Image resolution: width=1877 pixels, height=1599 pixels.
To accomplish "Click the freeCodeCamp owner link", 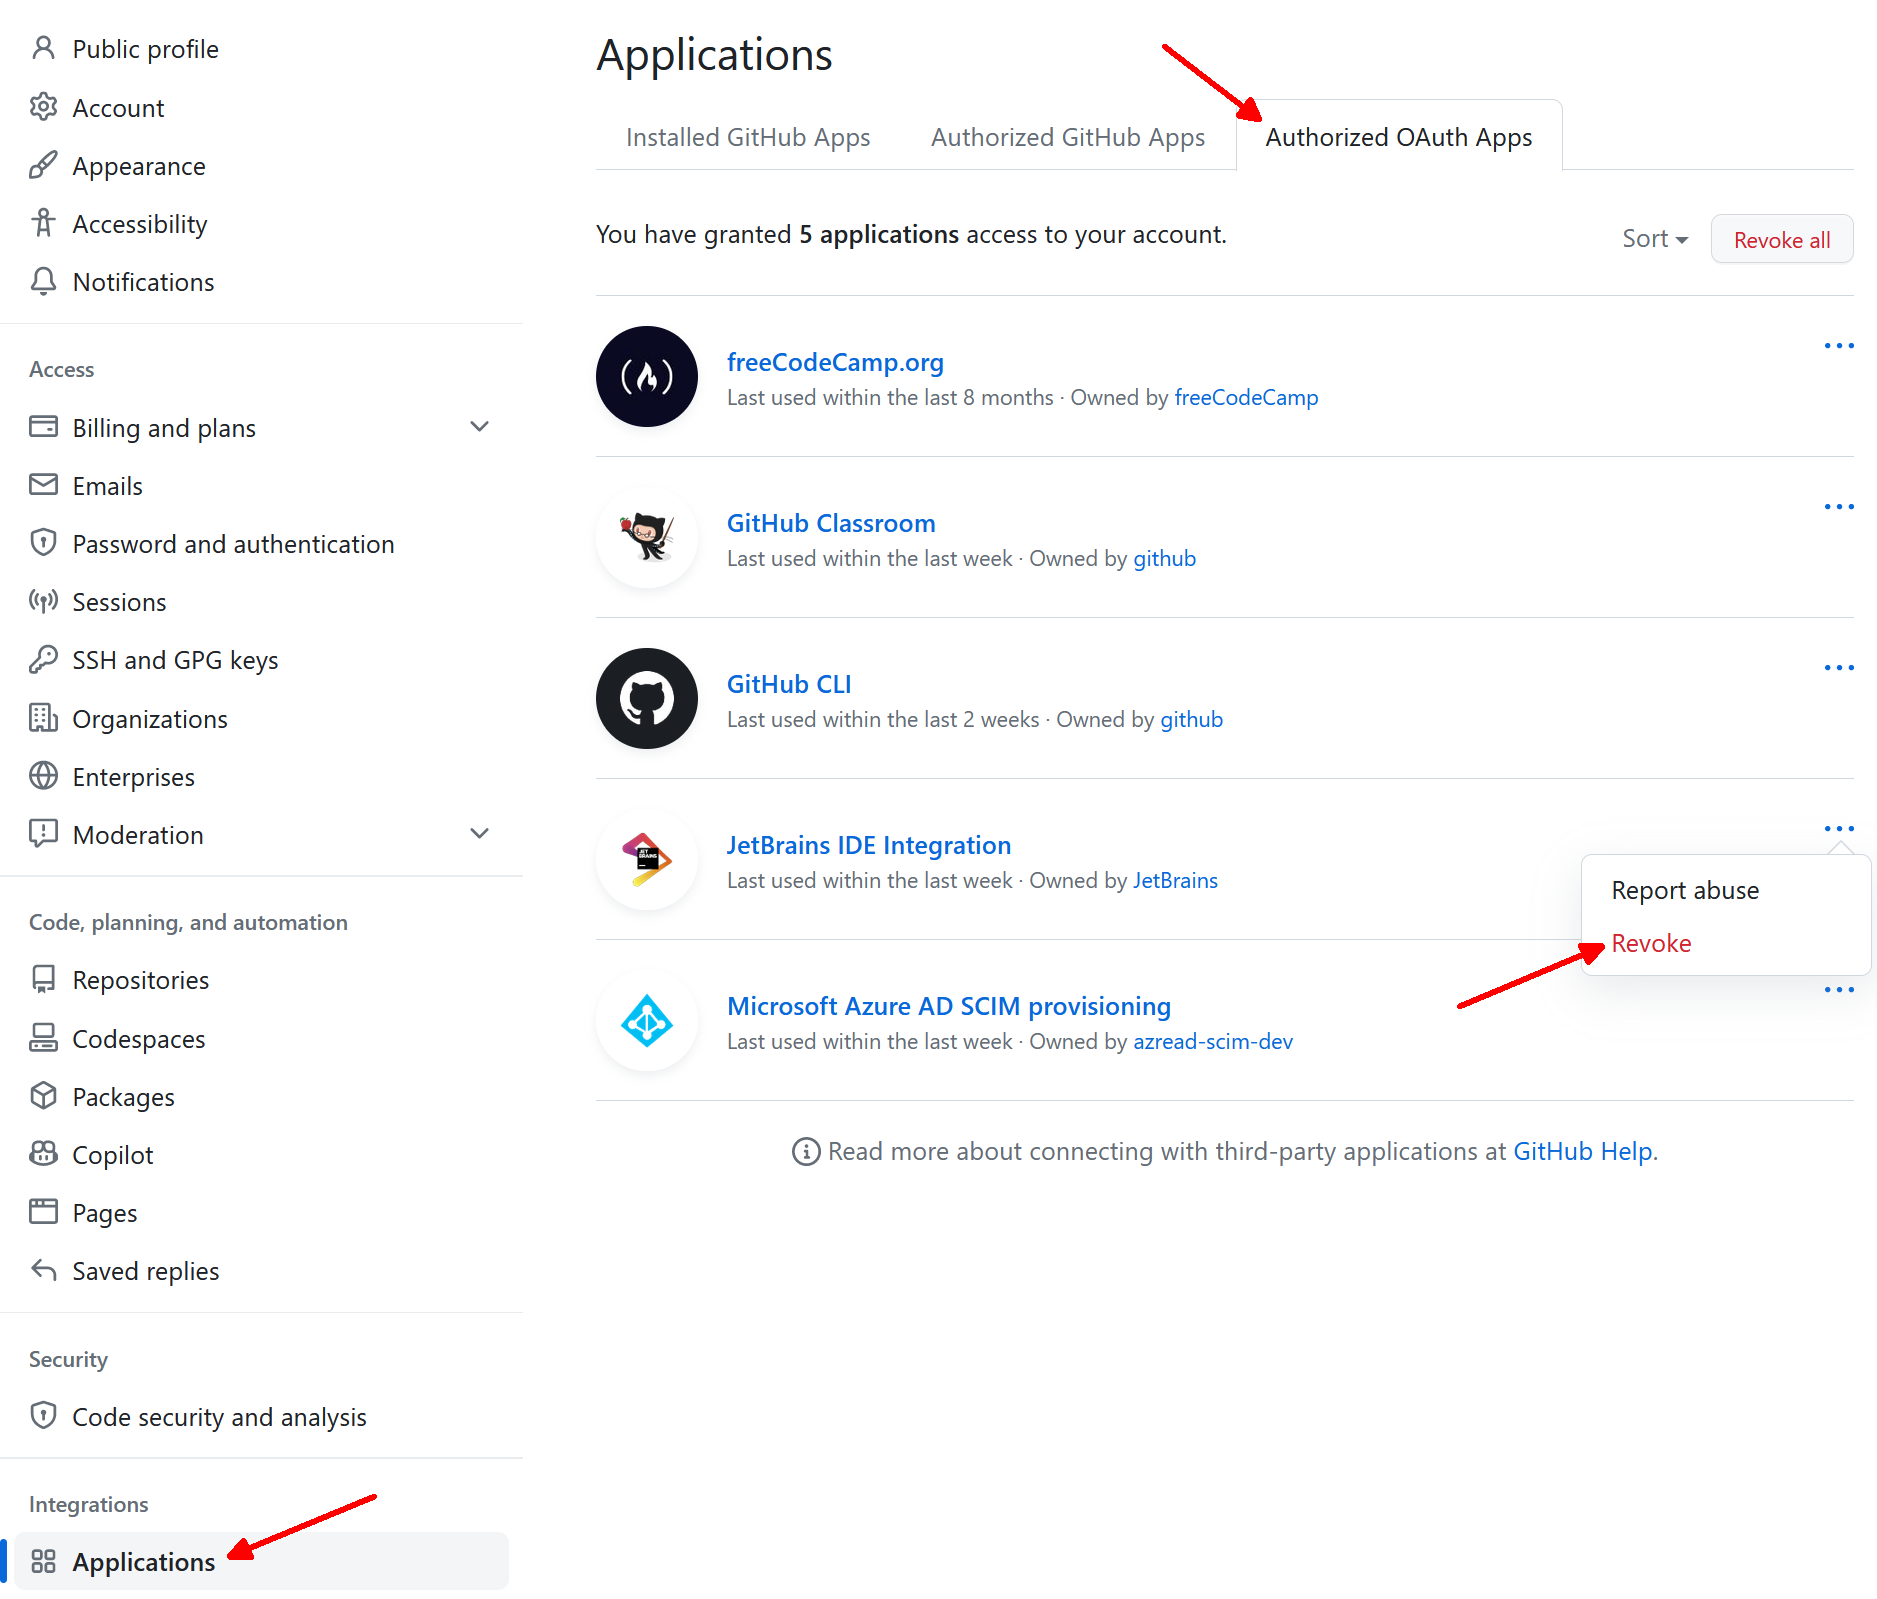I will coord(1246,397).
